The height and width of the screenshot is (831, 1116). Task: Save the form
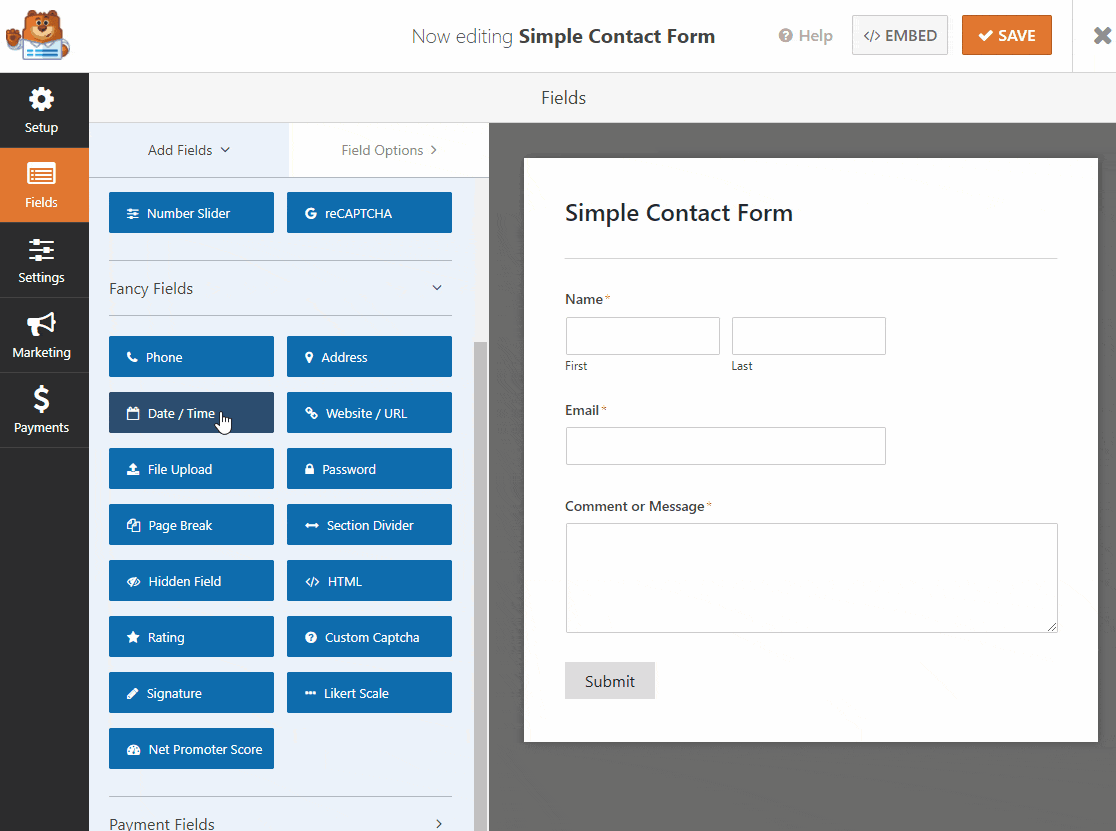pos(1006,36)
